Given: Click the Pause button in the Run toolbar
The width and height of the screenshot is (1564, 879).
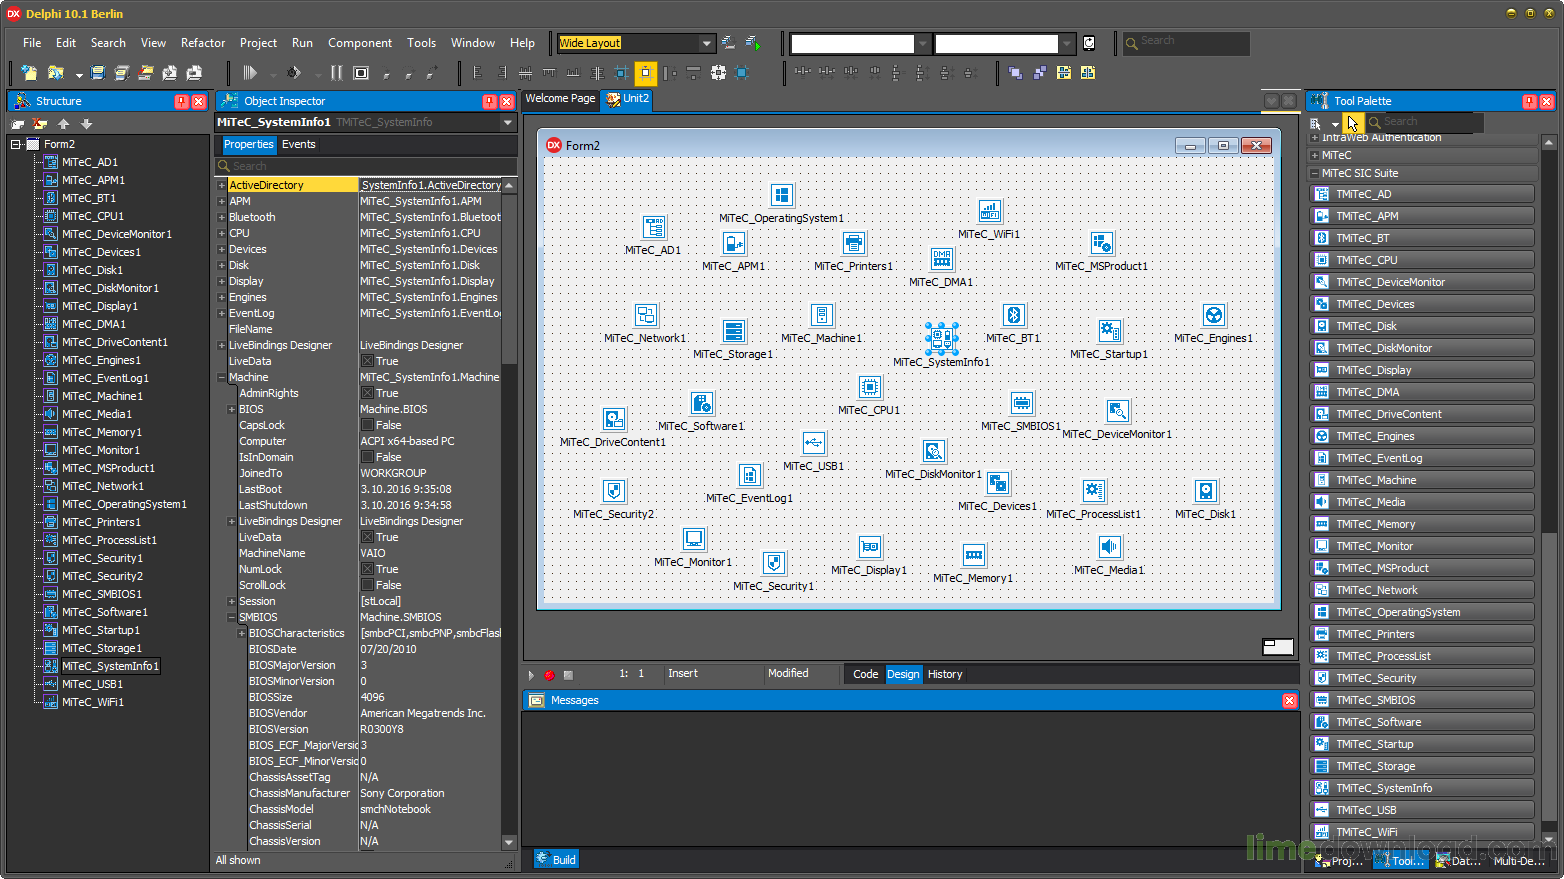Looking at the screenshot, I should pos(336,73).
